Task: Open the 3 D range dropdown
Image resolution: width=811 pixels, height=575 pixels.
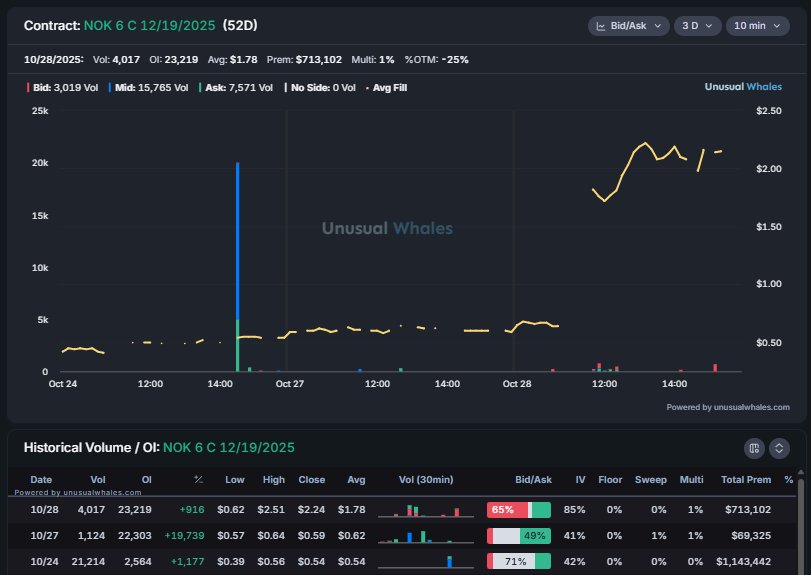Action: click(696, 26)
